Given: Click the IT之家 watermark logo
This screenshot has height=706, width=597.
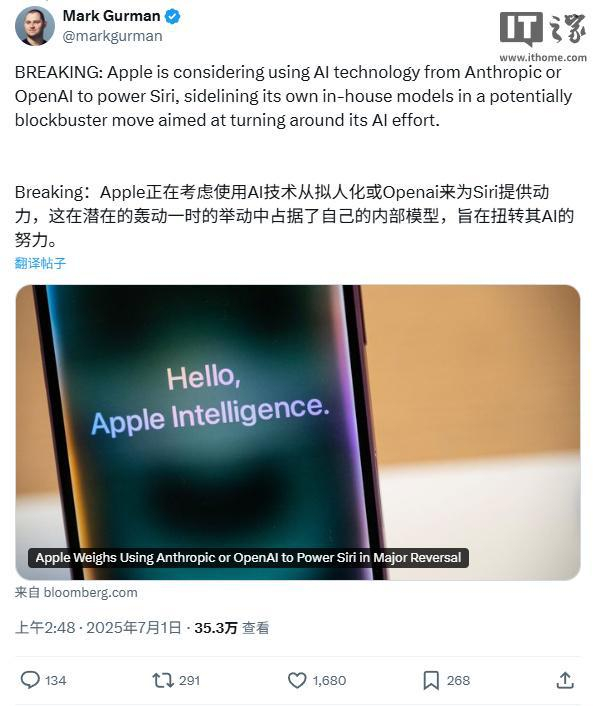Looking at the screenshot, I should tap(543, 36).
